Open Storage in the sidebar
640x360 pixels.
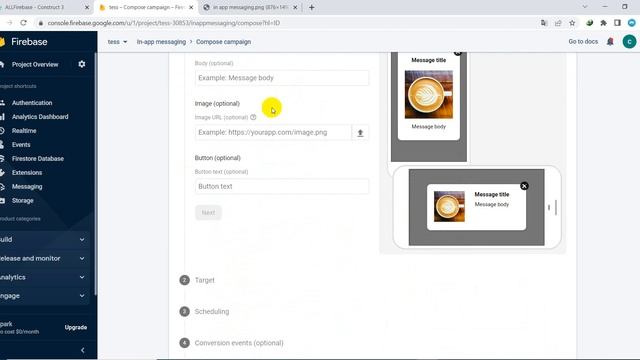coord(22,200)
